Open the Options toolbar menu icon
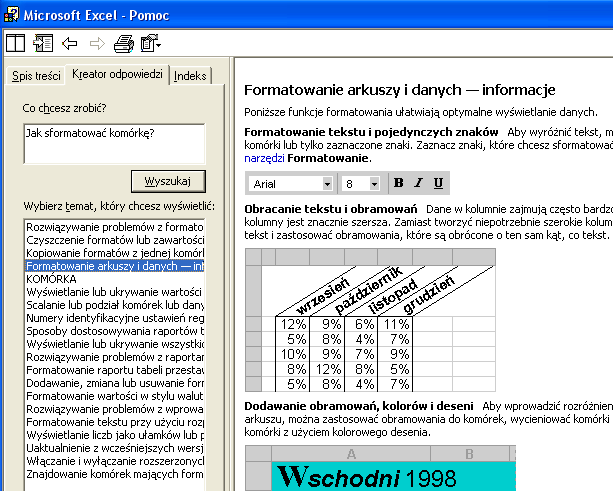 (151, 43)
